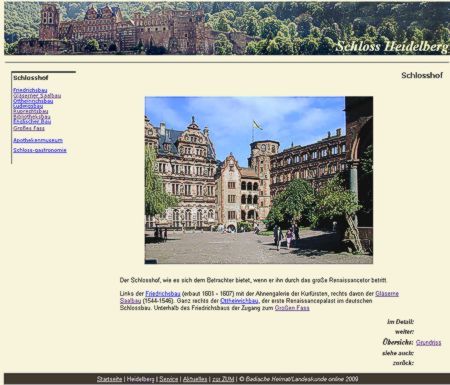The height and width of the screenshot is (385, 450).
Task: Select Ottheinrichsbau in the left navigation list
Action: [x=33, y=101]
